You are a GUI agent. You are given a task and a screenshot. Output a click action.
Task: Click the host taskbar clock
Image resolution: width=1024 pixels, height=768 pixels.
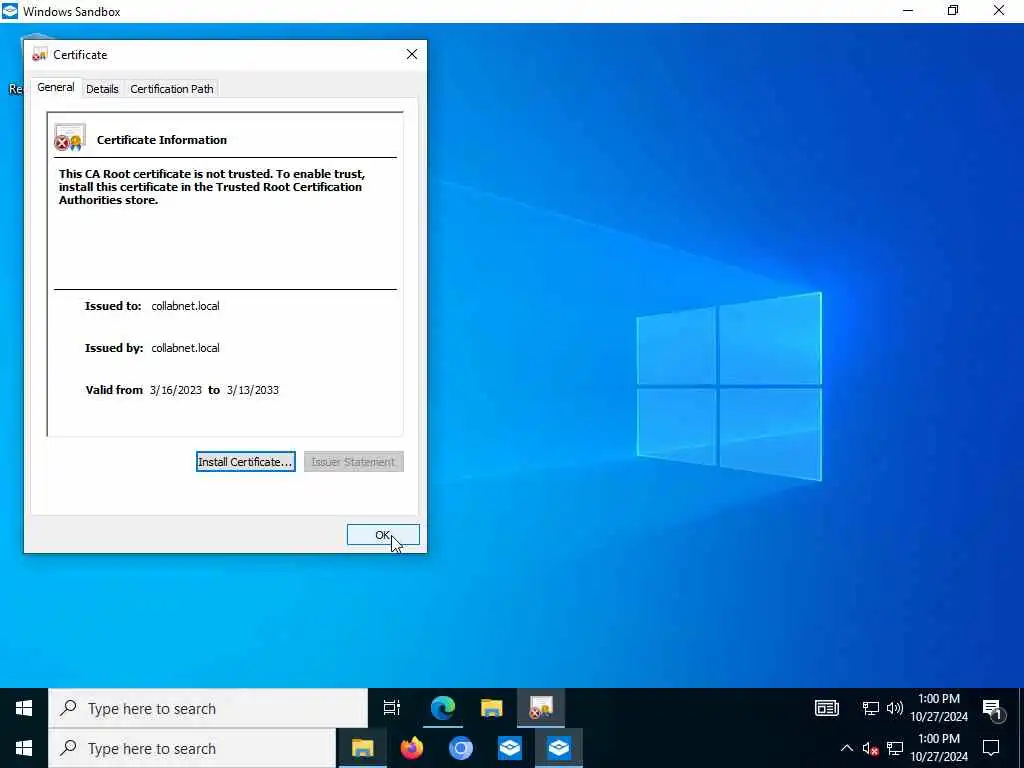click(x=939, y=748)
